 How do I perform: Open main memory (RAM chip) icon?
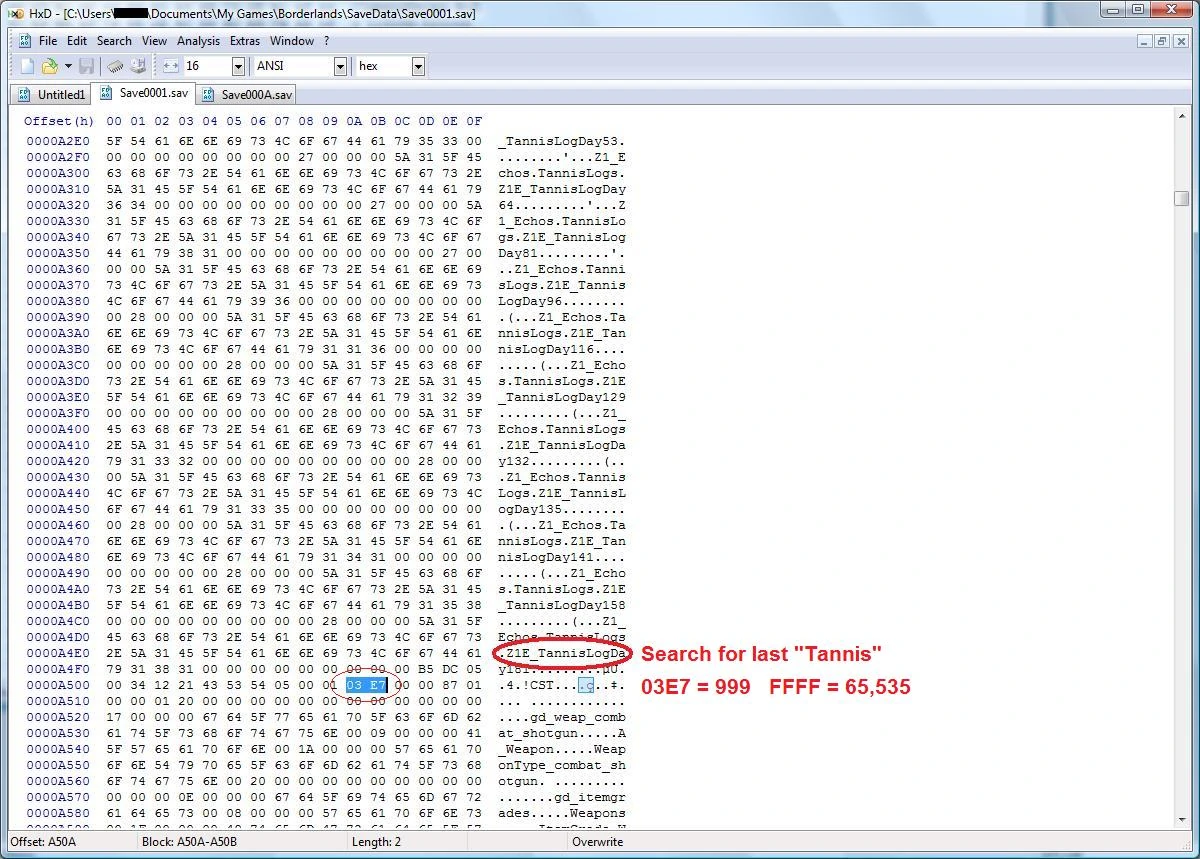click(x=116, y=66)
